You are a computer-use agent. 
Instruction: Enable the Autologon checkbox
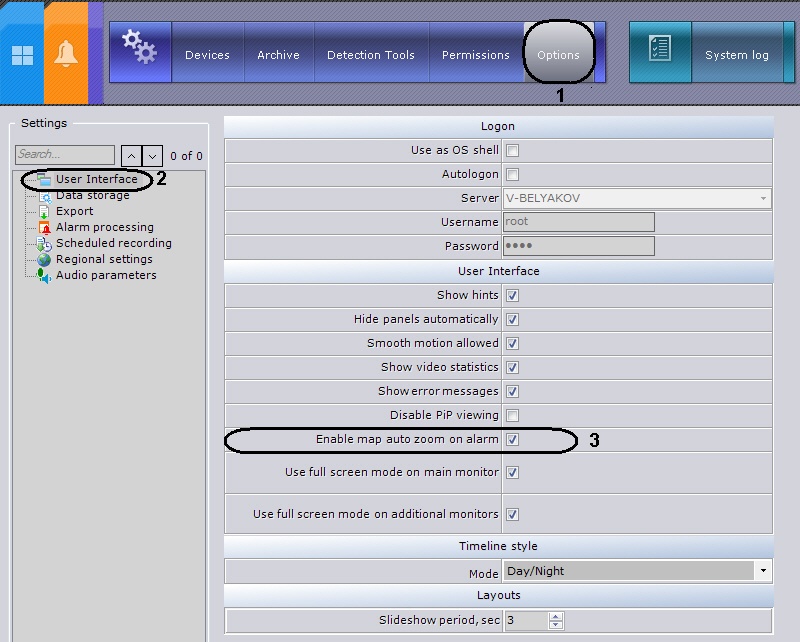coord(512,175)
